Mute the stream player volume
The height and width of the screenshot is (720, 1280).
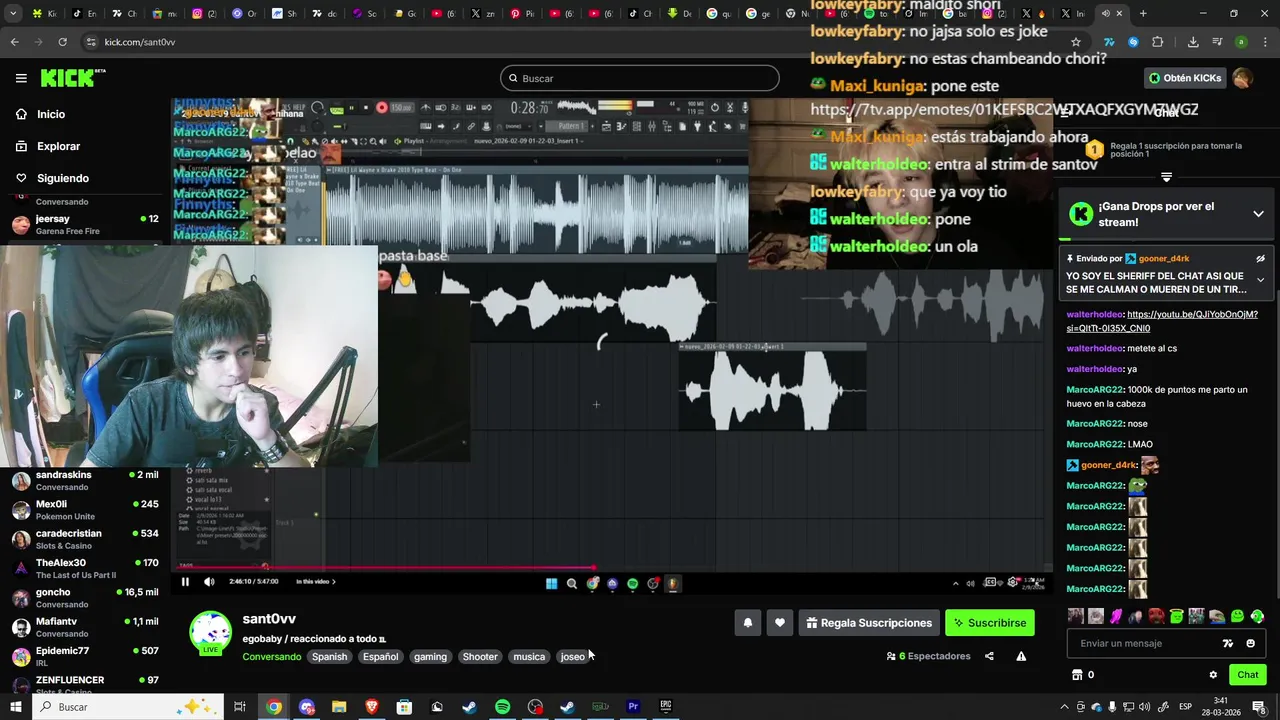[209, 582]
